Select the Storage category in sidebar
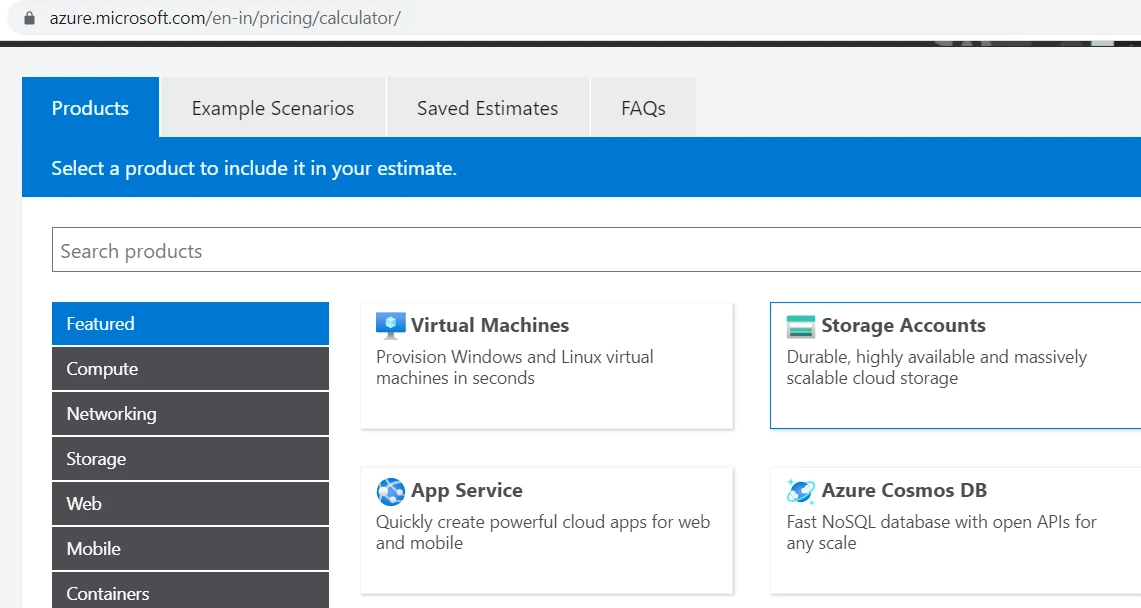 [190, 458]
